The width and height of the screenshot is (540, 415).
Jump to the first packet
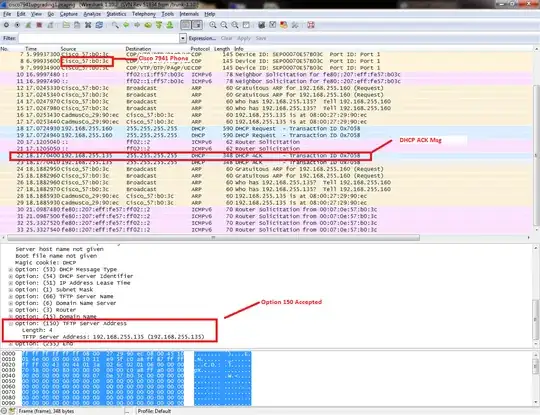click(159, 25)
